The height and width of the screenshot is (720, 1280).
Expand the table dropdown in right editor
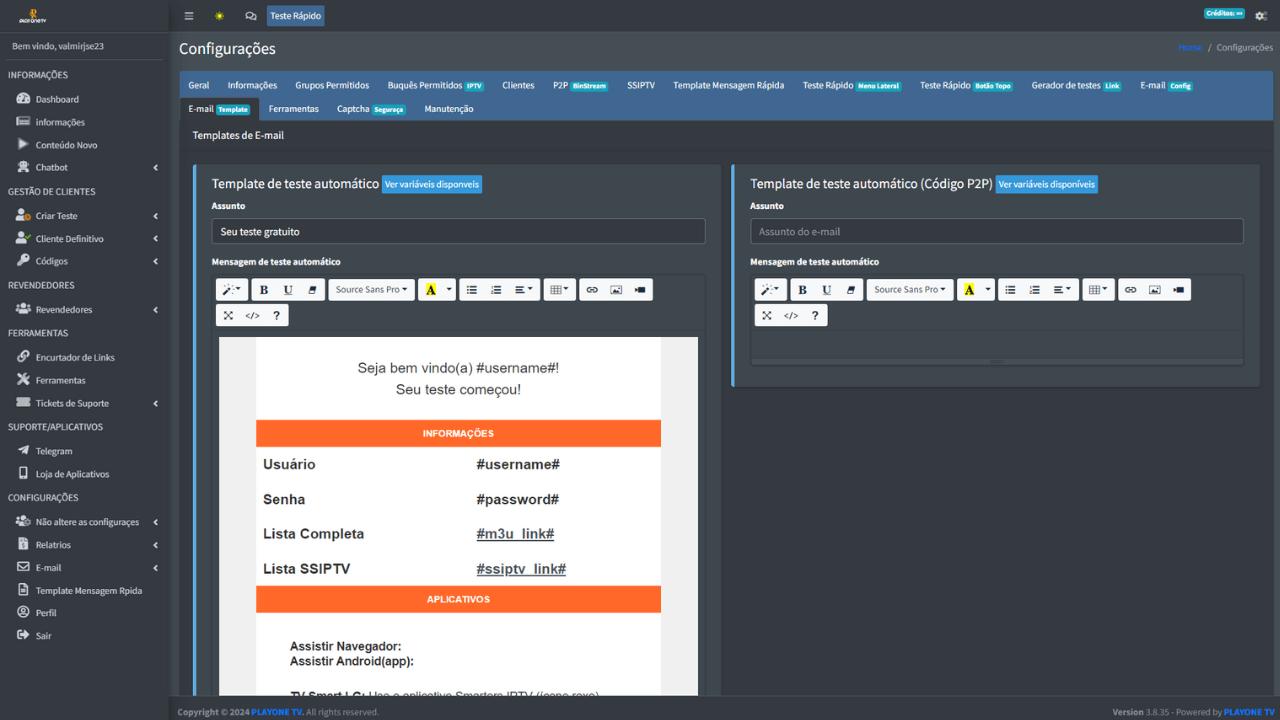click(x=1098, y=290)
